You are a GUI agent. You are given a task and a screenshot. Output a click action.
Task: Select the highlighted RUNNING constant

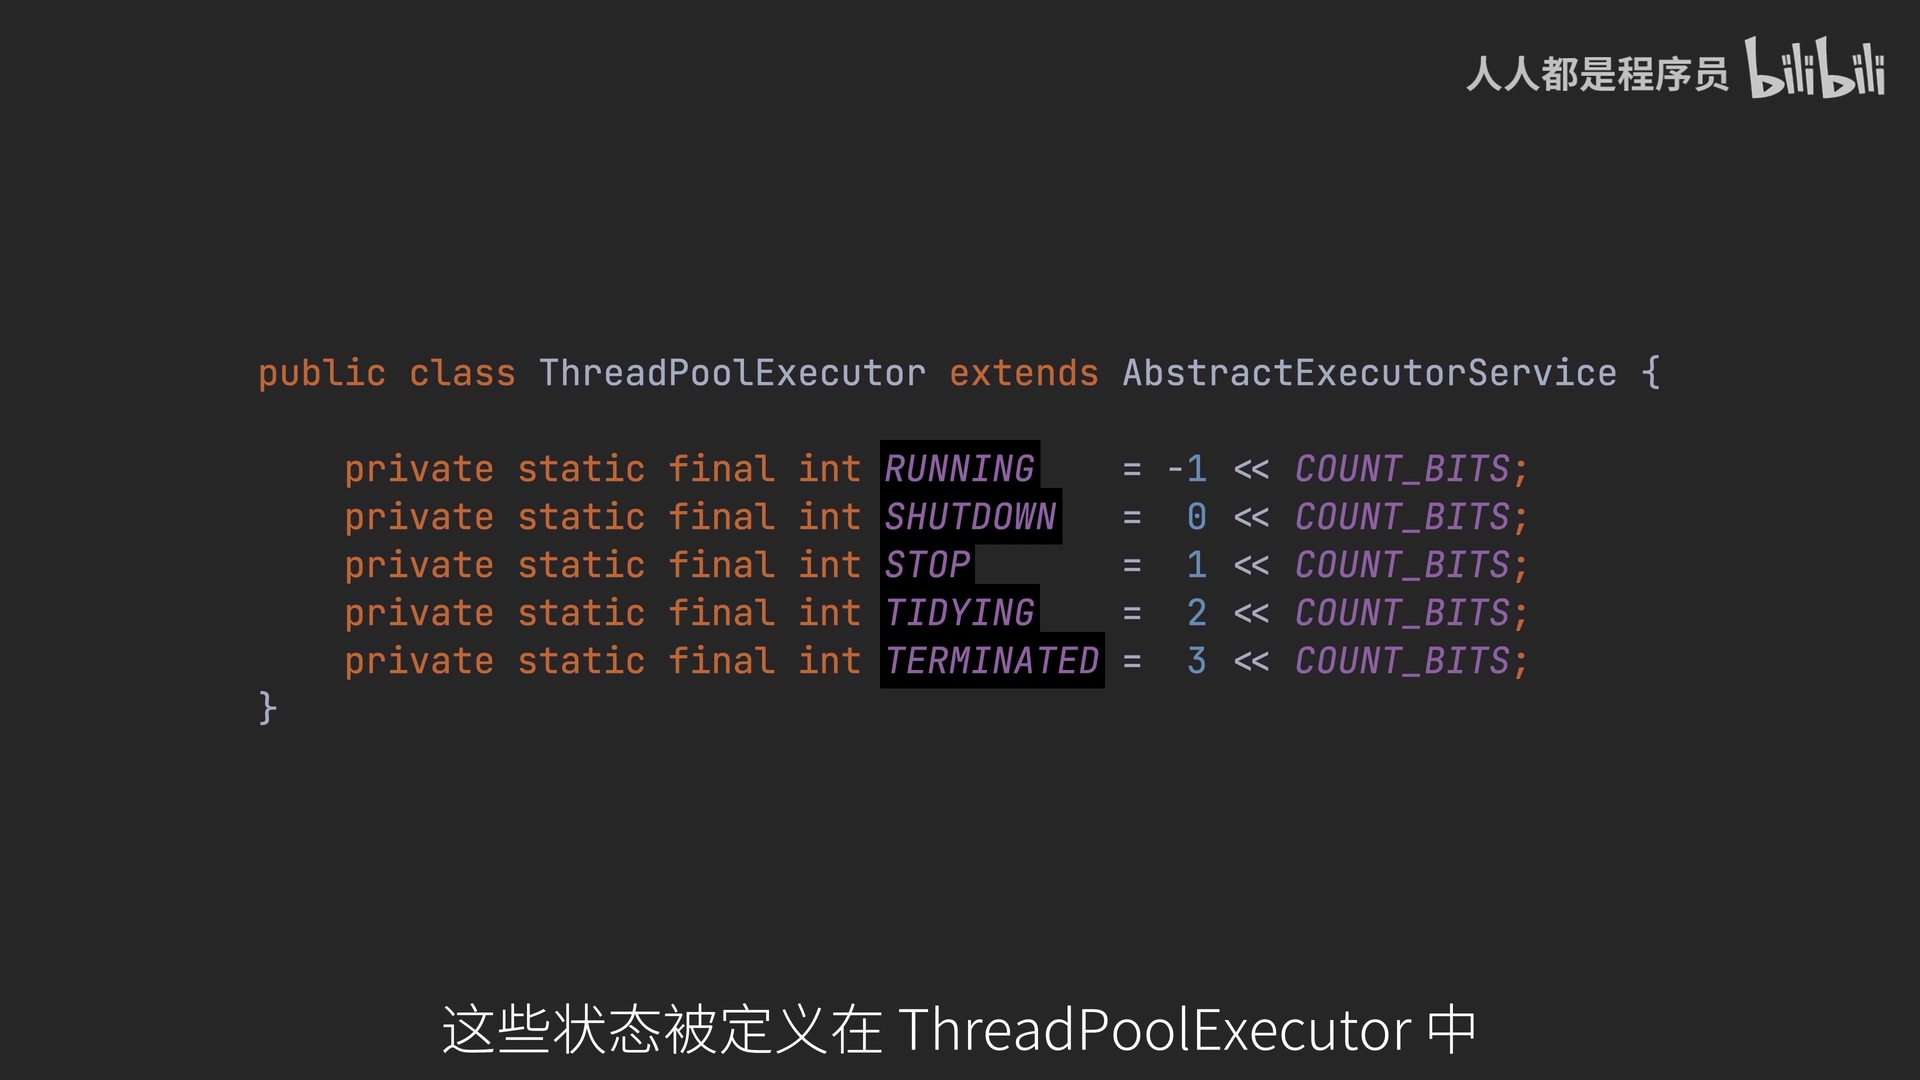click(959, 469)
